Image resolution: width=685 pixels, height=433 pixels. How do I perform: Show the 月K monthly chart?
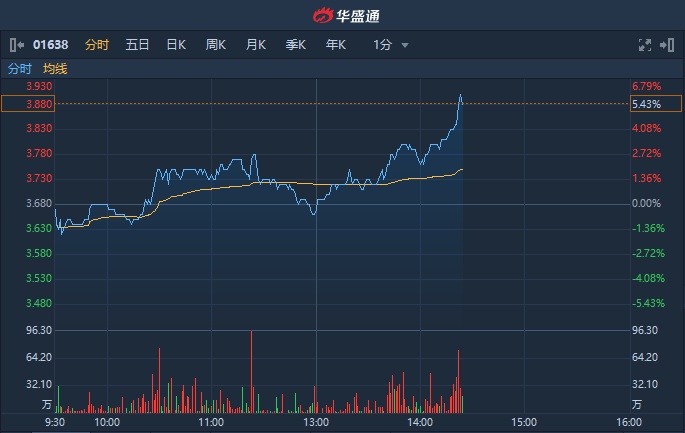pyautogui.click(x=255, y=45)
